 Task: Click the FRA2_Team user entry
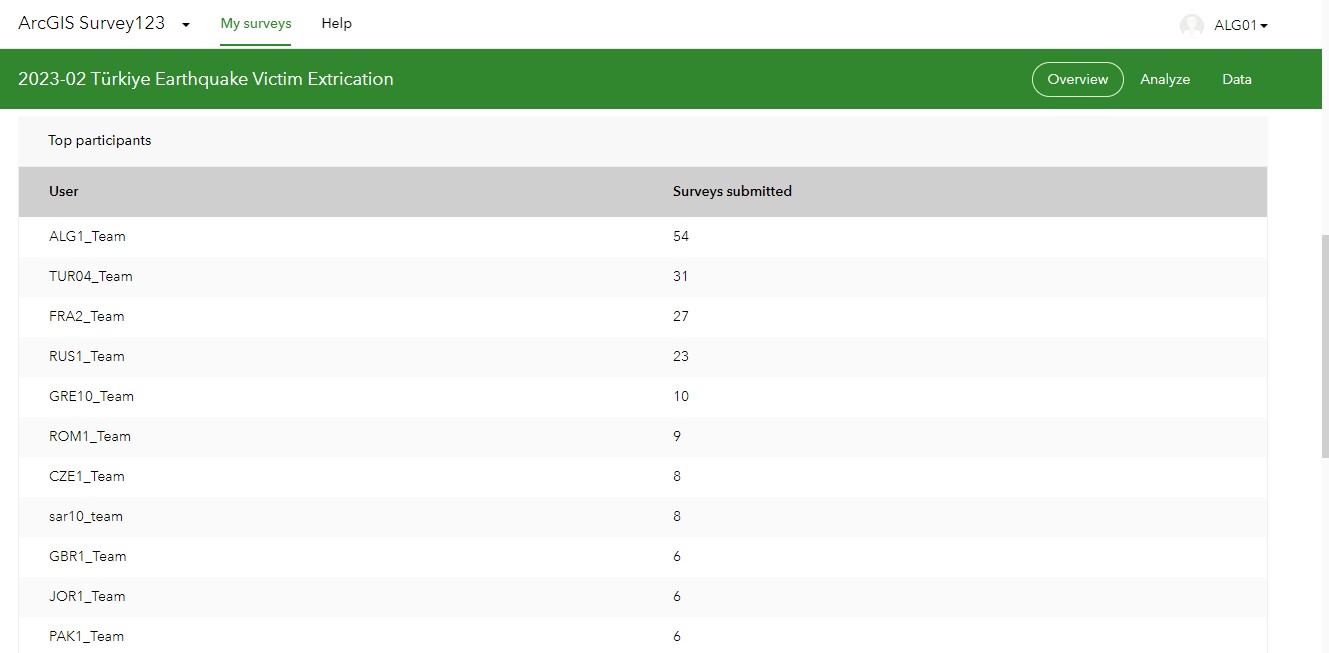point(87,317)
